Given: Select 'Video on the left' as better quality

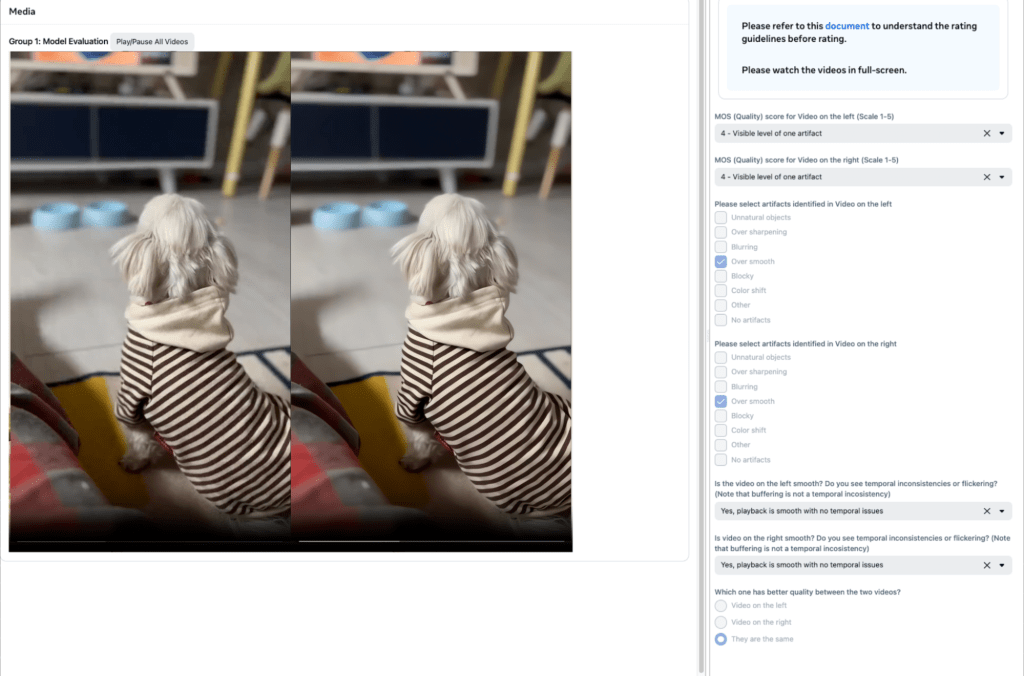Looking at the screenshot, I should click(x=721, y=605).
